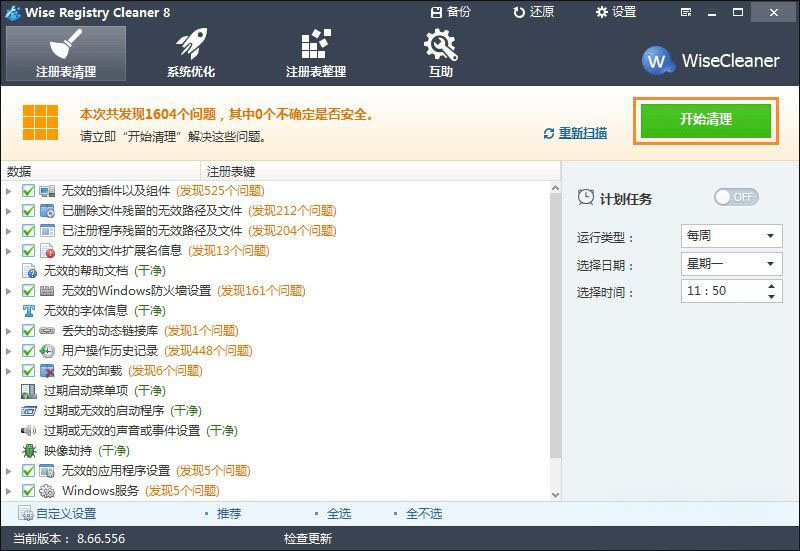Image resolution: width=800 pixels, height=551 pixels.
Task: Click the 映像劫持 bug icon
Action: 29,450
